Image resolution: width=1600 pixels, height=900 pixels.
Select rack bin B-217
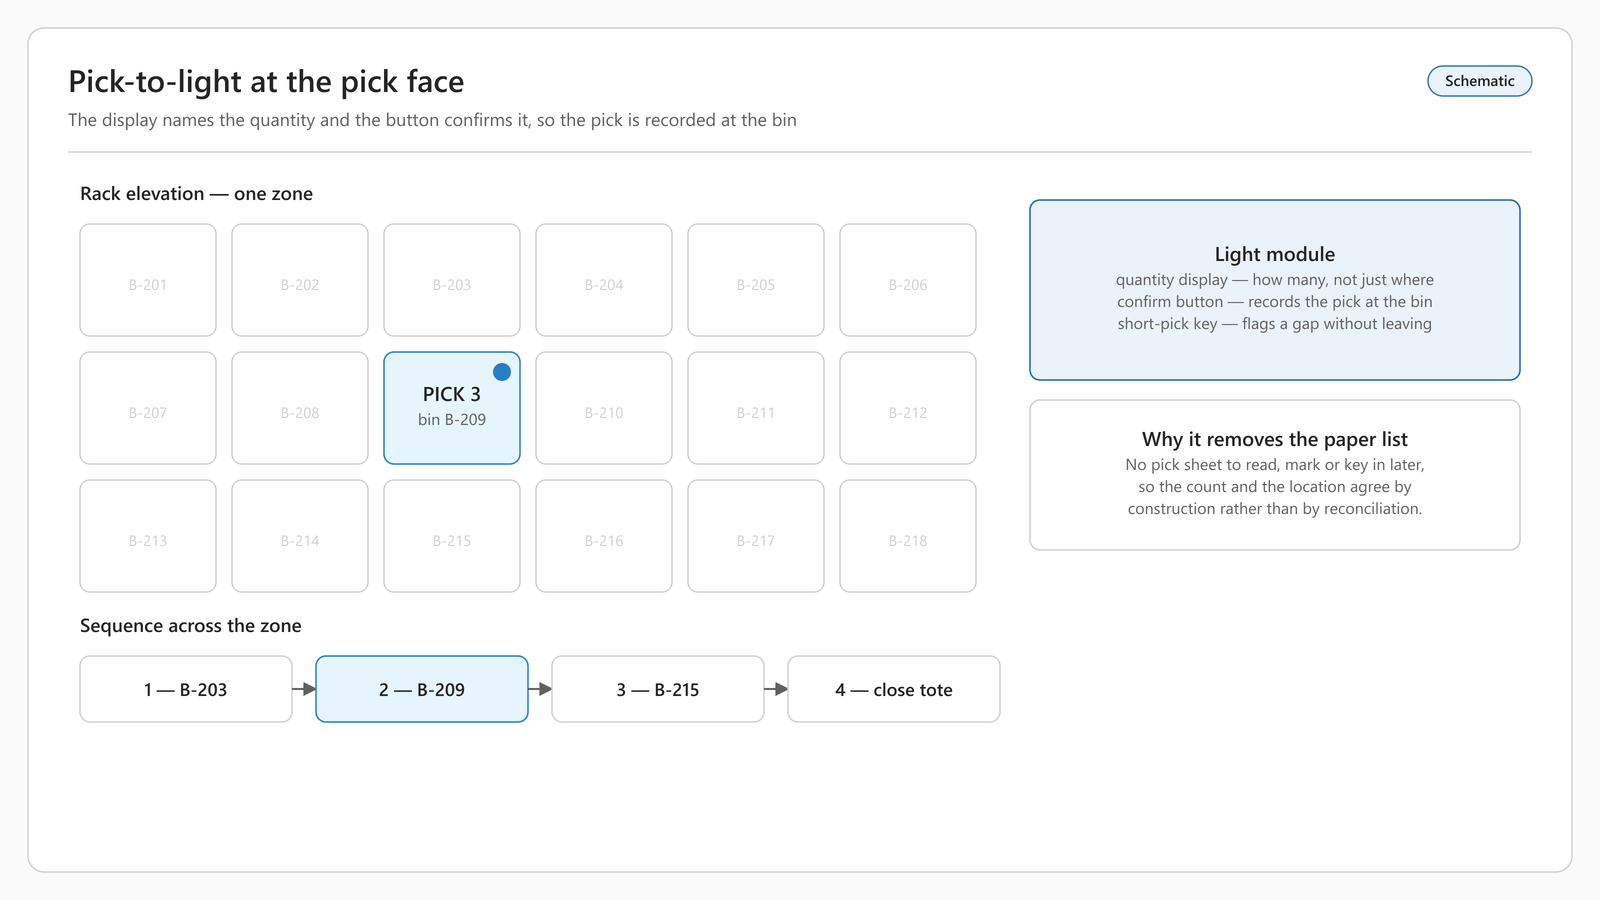(x=756, y=536)
